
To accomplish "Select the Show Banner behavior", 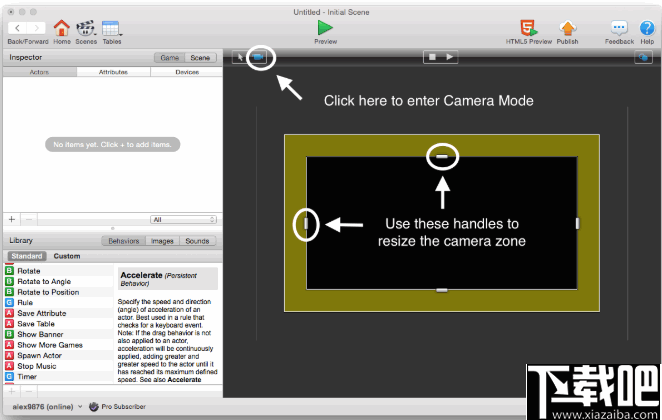I will tap(59, 334).
